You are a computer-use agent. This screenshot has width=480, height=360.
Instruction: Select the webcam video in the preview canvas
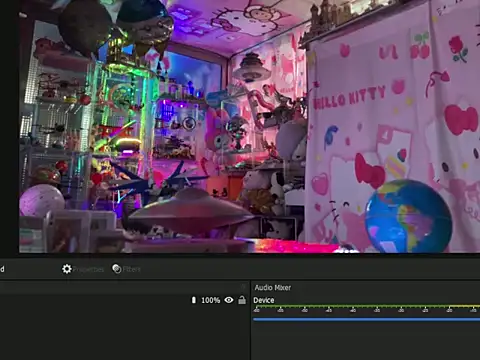249,126
